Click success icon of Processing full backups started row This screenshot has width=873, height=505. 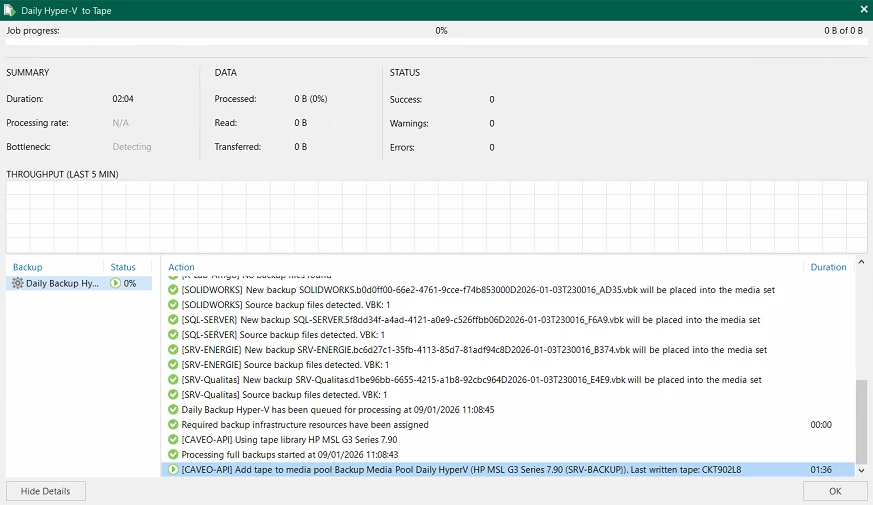point(173,455)
